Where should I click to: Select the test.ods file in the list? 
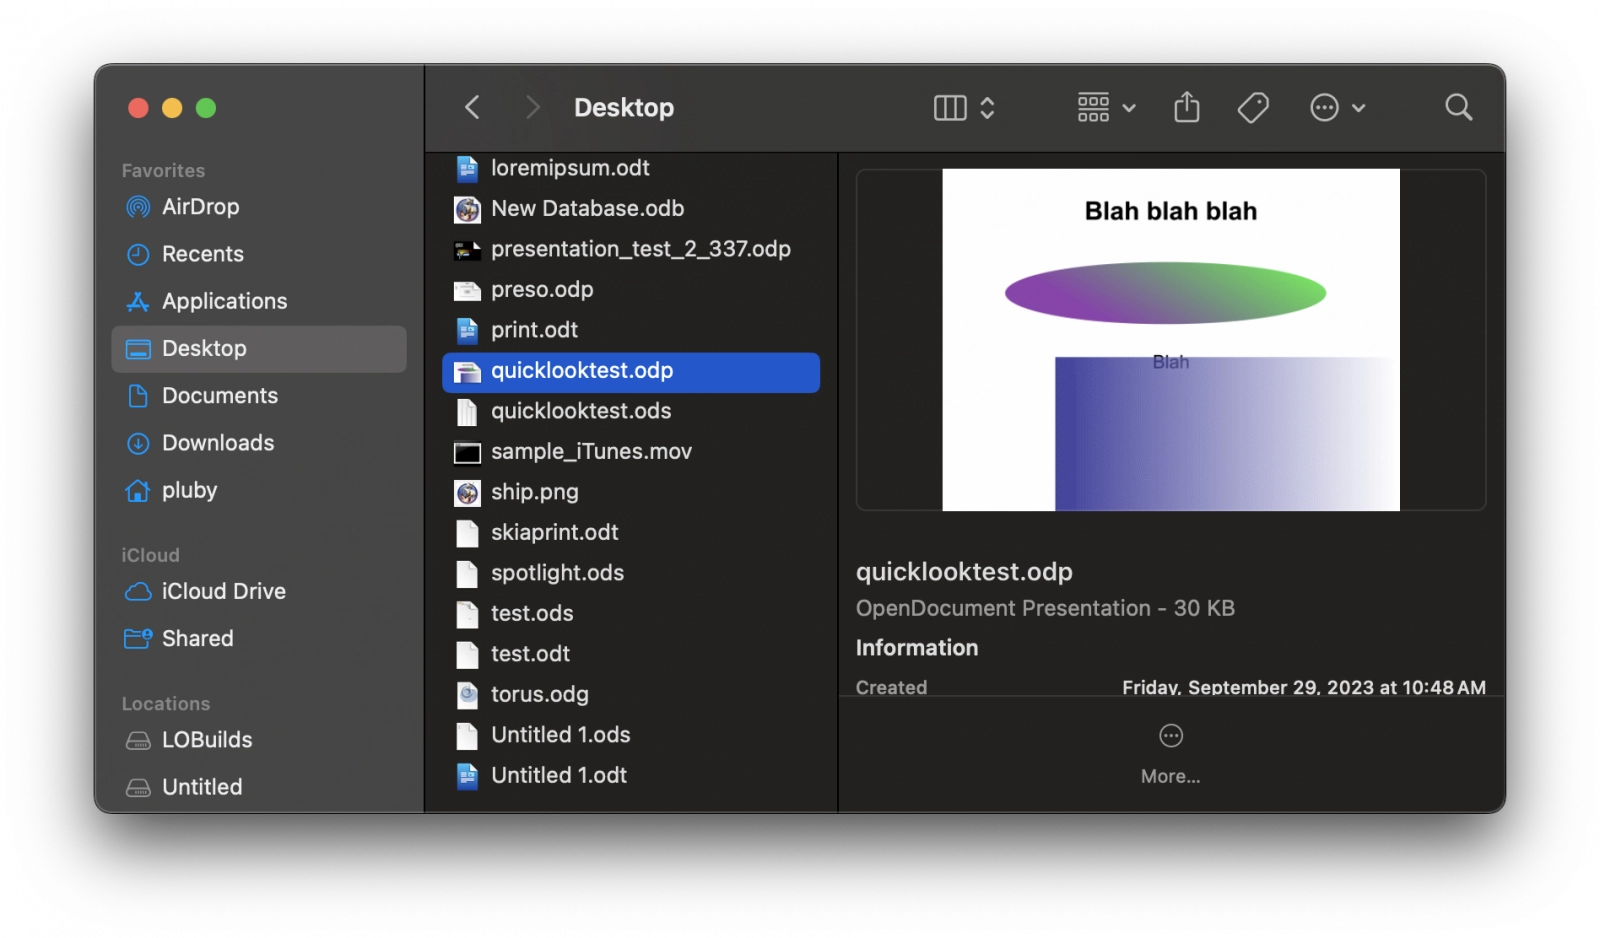tap(531, 614)
